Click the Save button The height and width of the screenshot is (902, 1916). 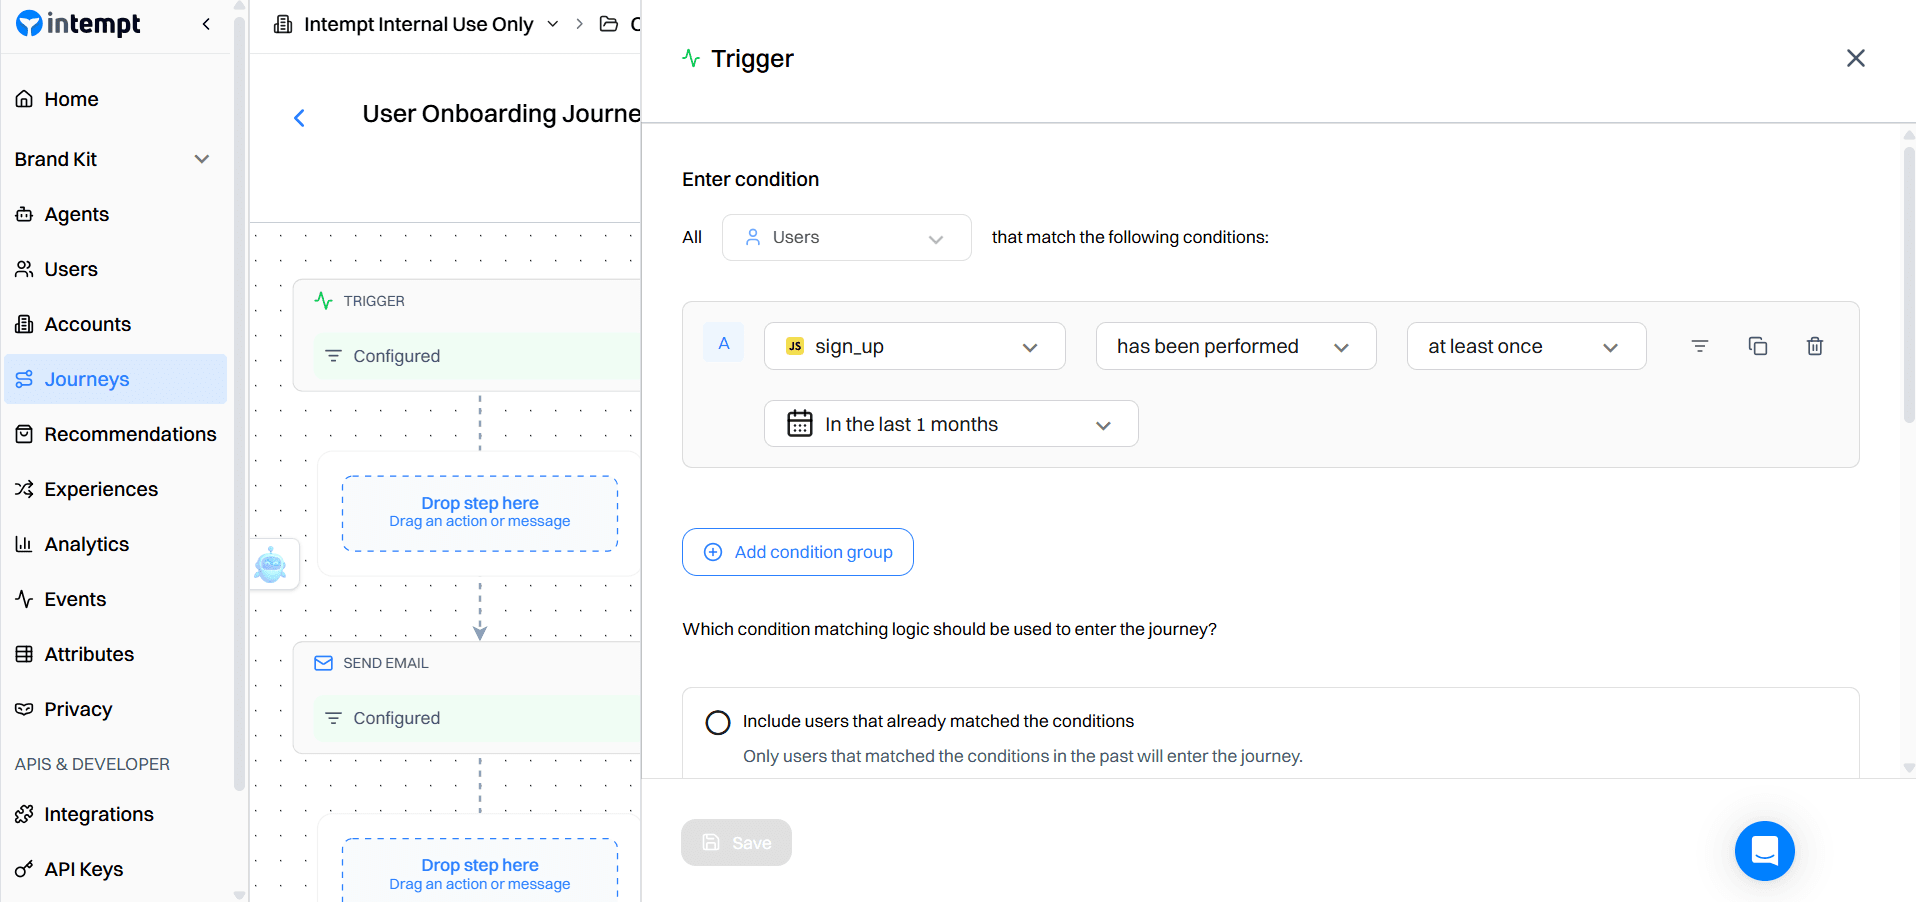(x=736, y=842)
